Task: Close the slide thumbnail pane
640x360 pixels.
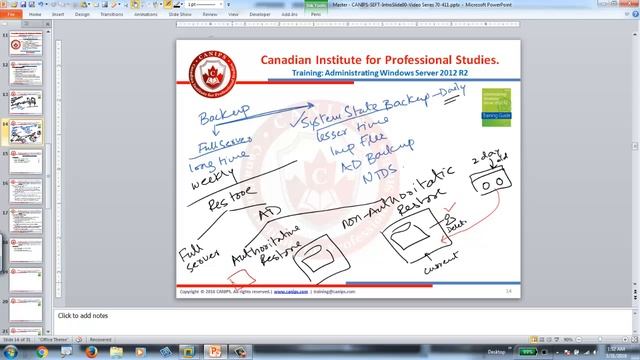Action: pos(47,24)
